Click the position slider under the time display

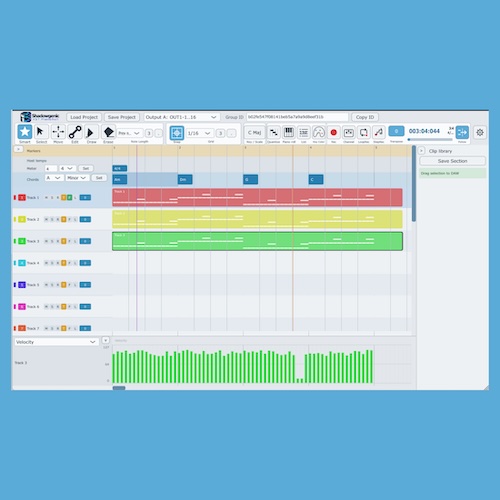point(430,139)
